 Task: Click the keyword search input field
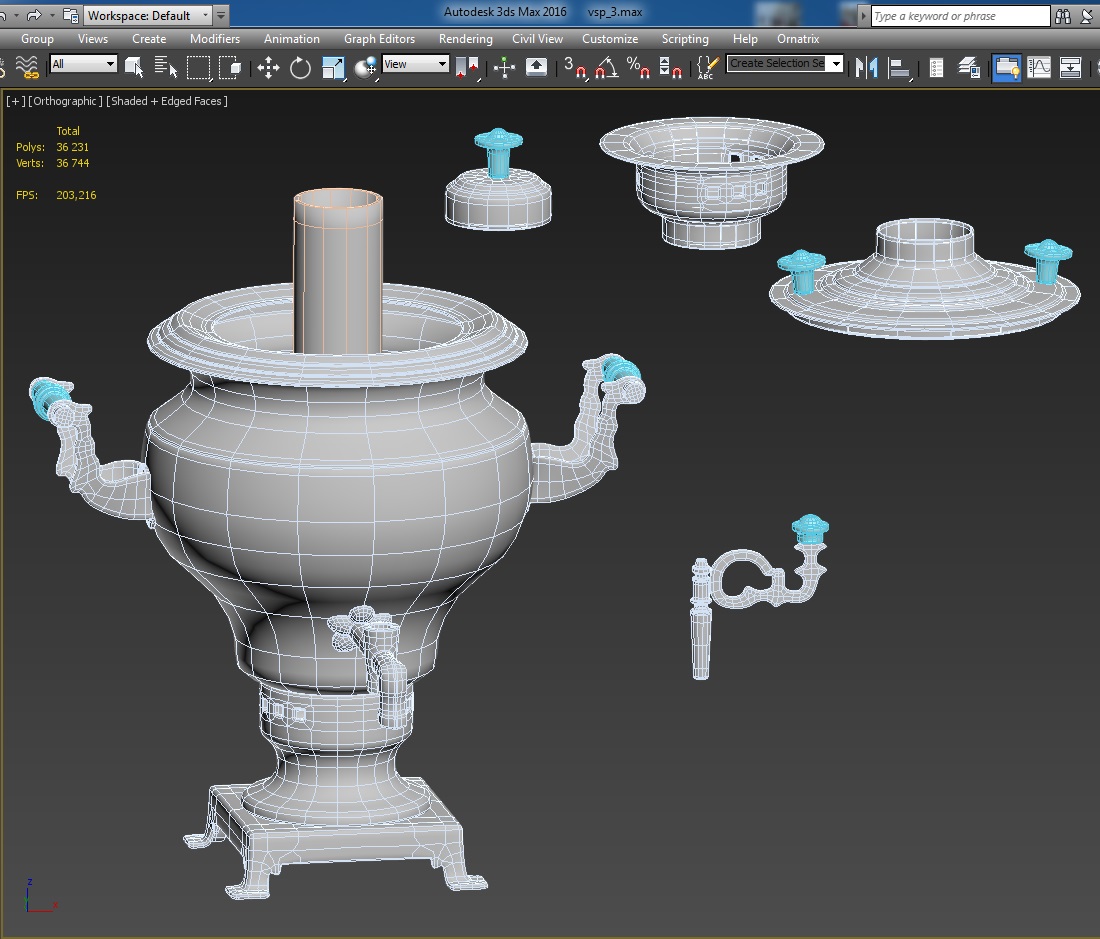(959, 16)
